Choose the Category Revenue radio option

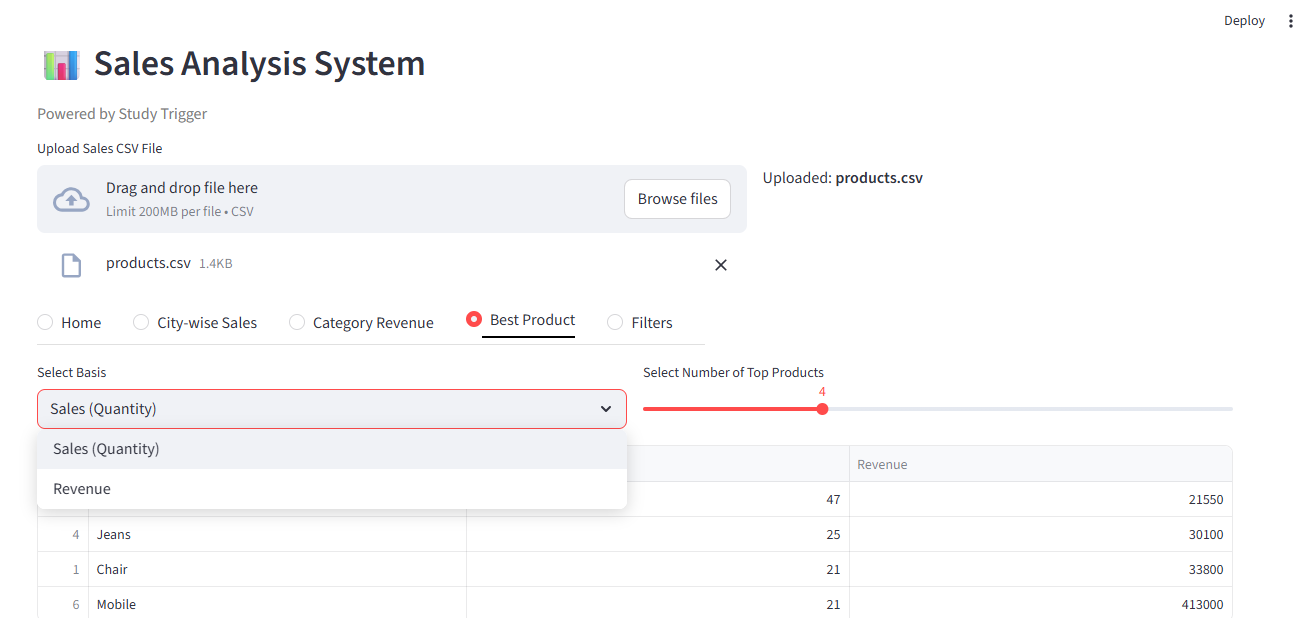coord(297,322)
